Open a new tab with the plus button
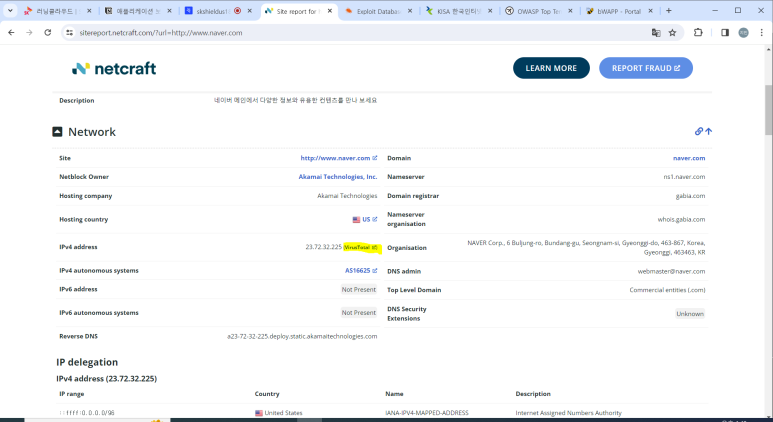 click(x=669, y=10)
